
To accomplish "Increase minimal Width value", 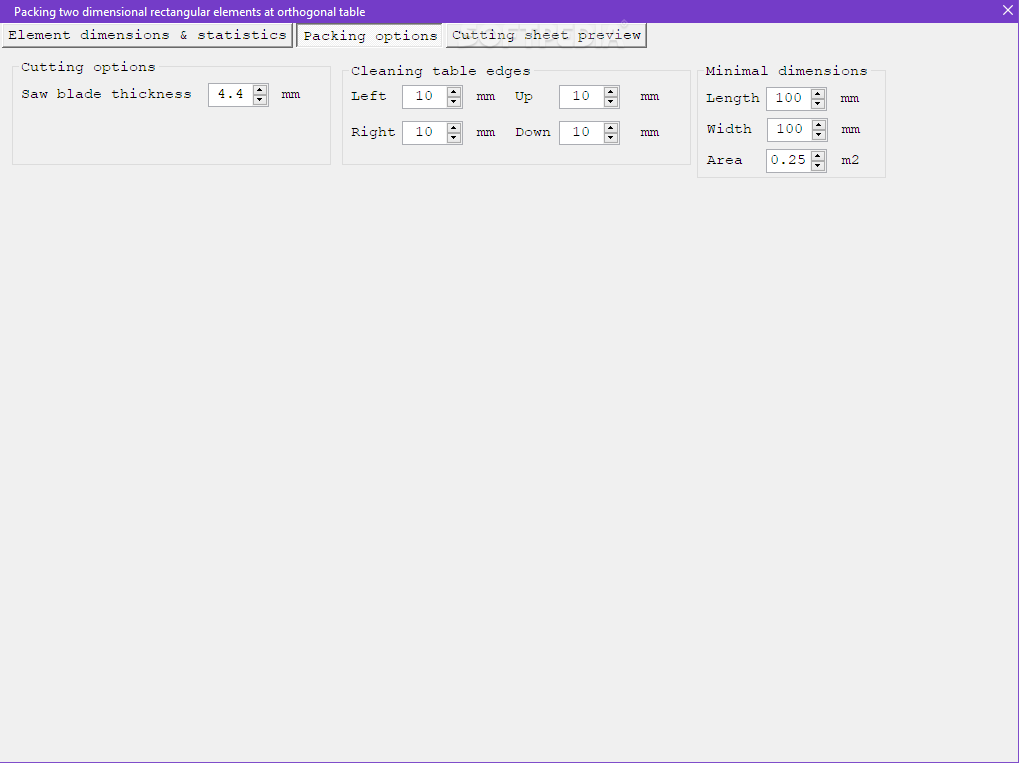I will [x=819, y=125].
